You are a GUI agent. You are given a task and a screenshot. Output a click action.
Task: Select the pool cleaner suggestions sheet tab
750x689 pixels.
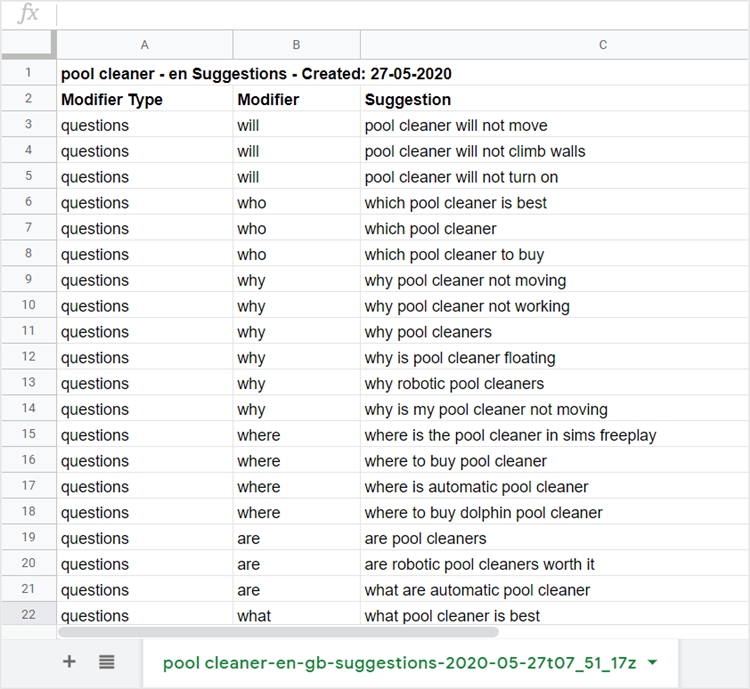pyautogui.click(x=398, y=662)
